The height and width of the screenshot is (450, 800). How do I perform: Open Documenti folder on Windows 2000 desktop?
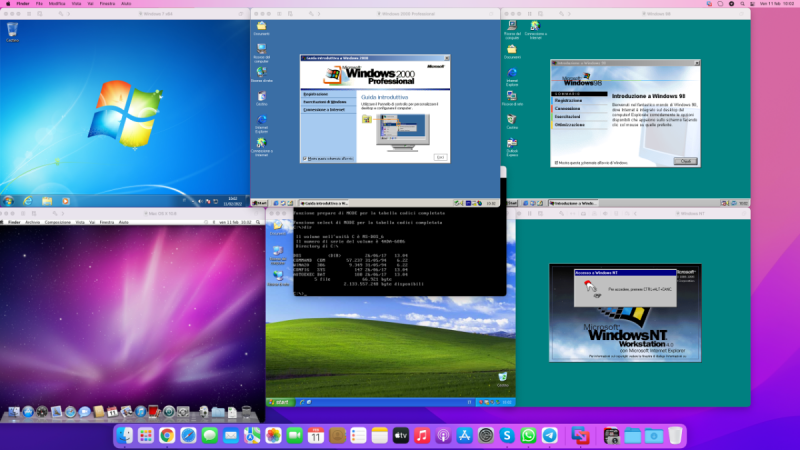click(x=261, y=27)
